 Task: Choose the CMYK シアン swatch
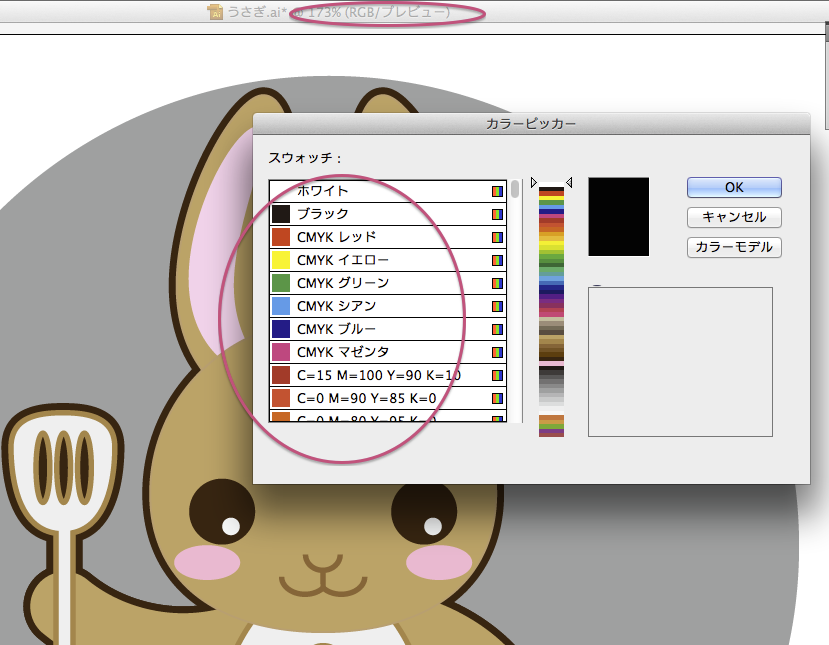click(380, 306)
